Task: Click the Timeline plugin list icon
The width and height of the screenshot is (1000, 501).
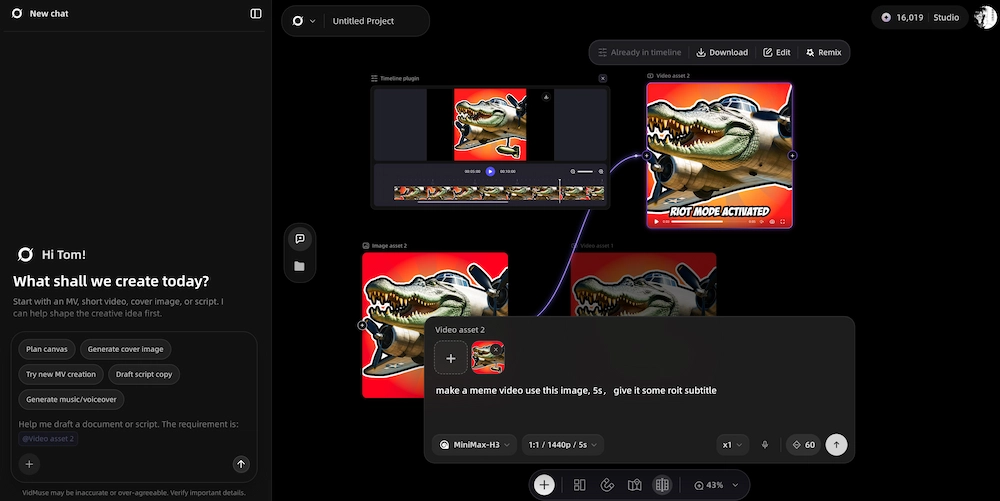Action: pyautogui.click(x=374, y=78)
